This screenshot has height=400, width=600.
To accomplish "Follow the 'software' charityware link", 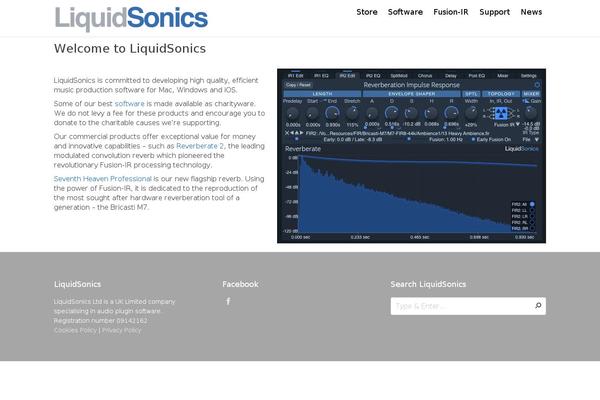I will point(130,104).
